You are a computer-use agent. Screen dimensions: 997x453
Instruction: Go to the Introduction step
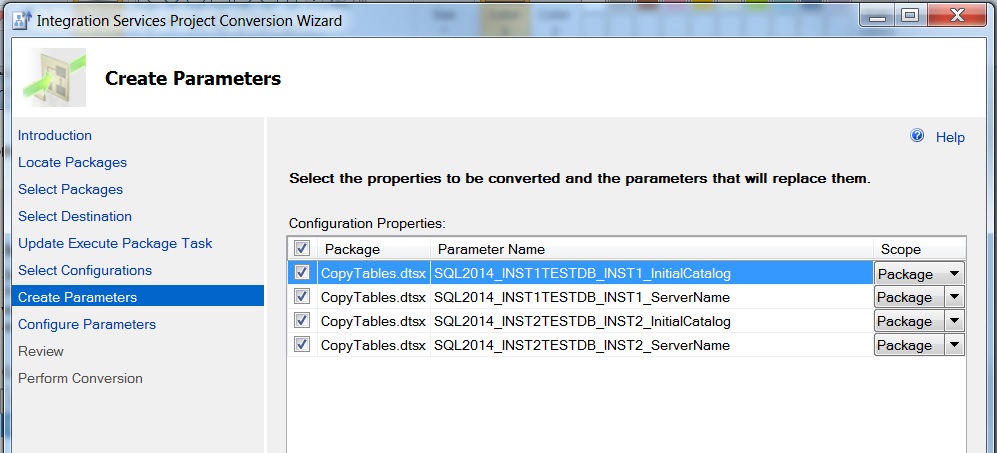pyautogui.click(x=55, y=135)
